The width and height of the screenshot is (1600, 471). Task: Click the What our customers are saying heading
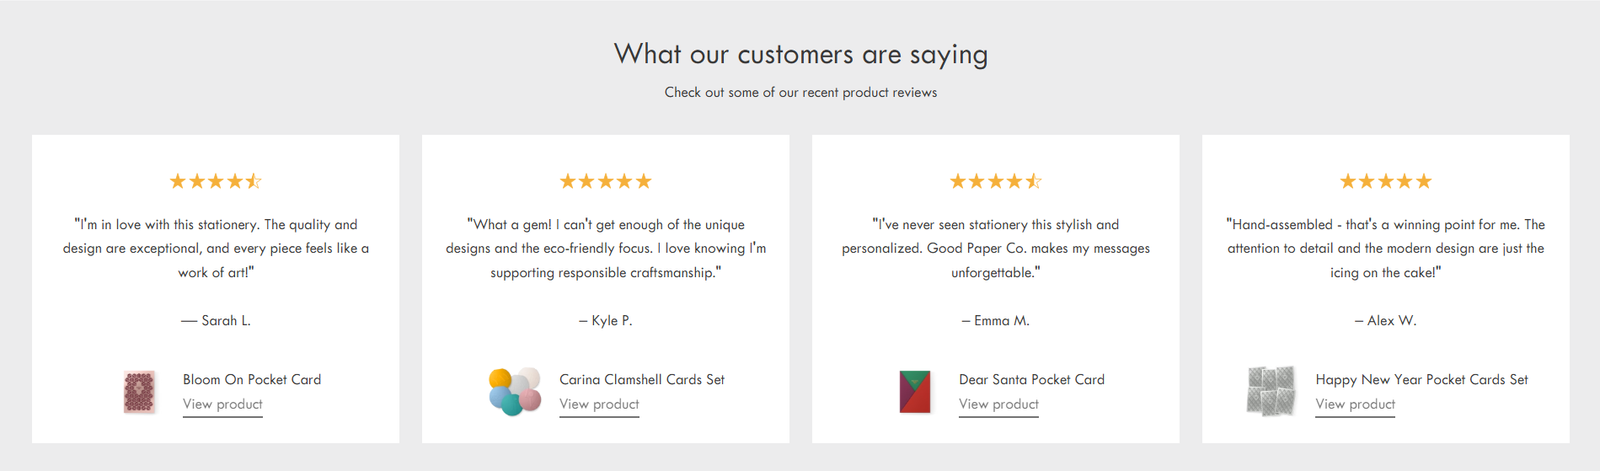[x=801, y=54]
